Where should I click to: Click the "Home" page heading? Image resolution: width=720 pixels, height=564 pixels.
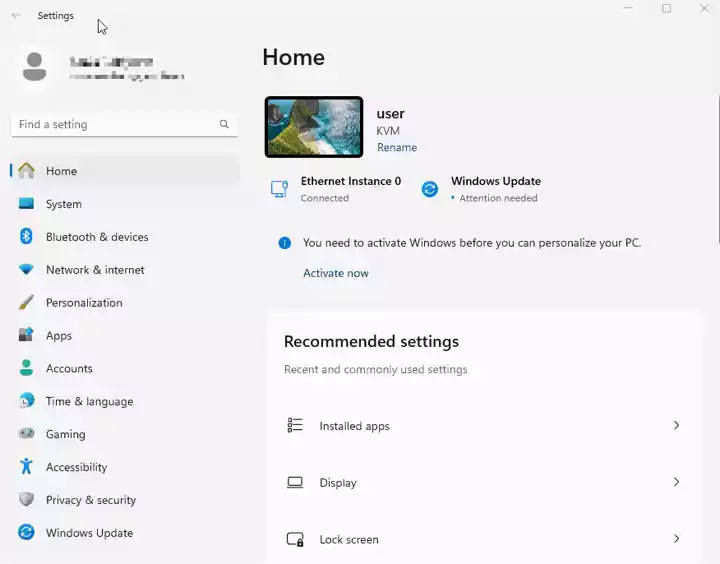tap(293, 57)
